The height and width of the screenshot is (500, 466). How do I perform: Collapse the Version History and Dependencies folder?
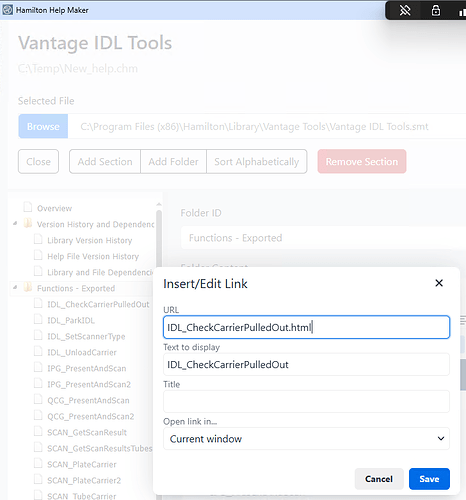(15, 223)
